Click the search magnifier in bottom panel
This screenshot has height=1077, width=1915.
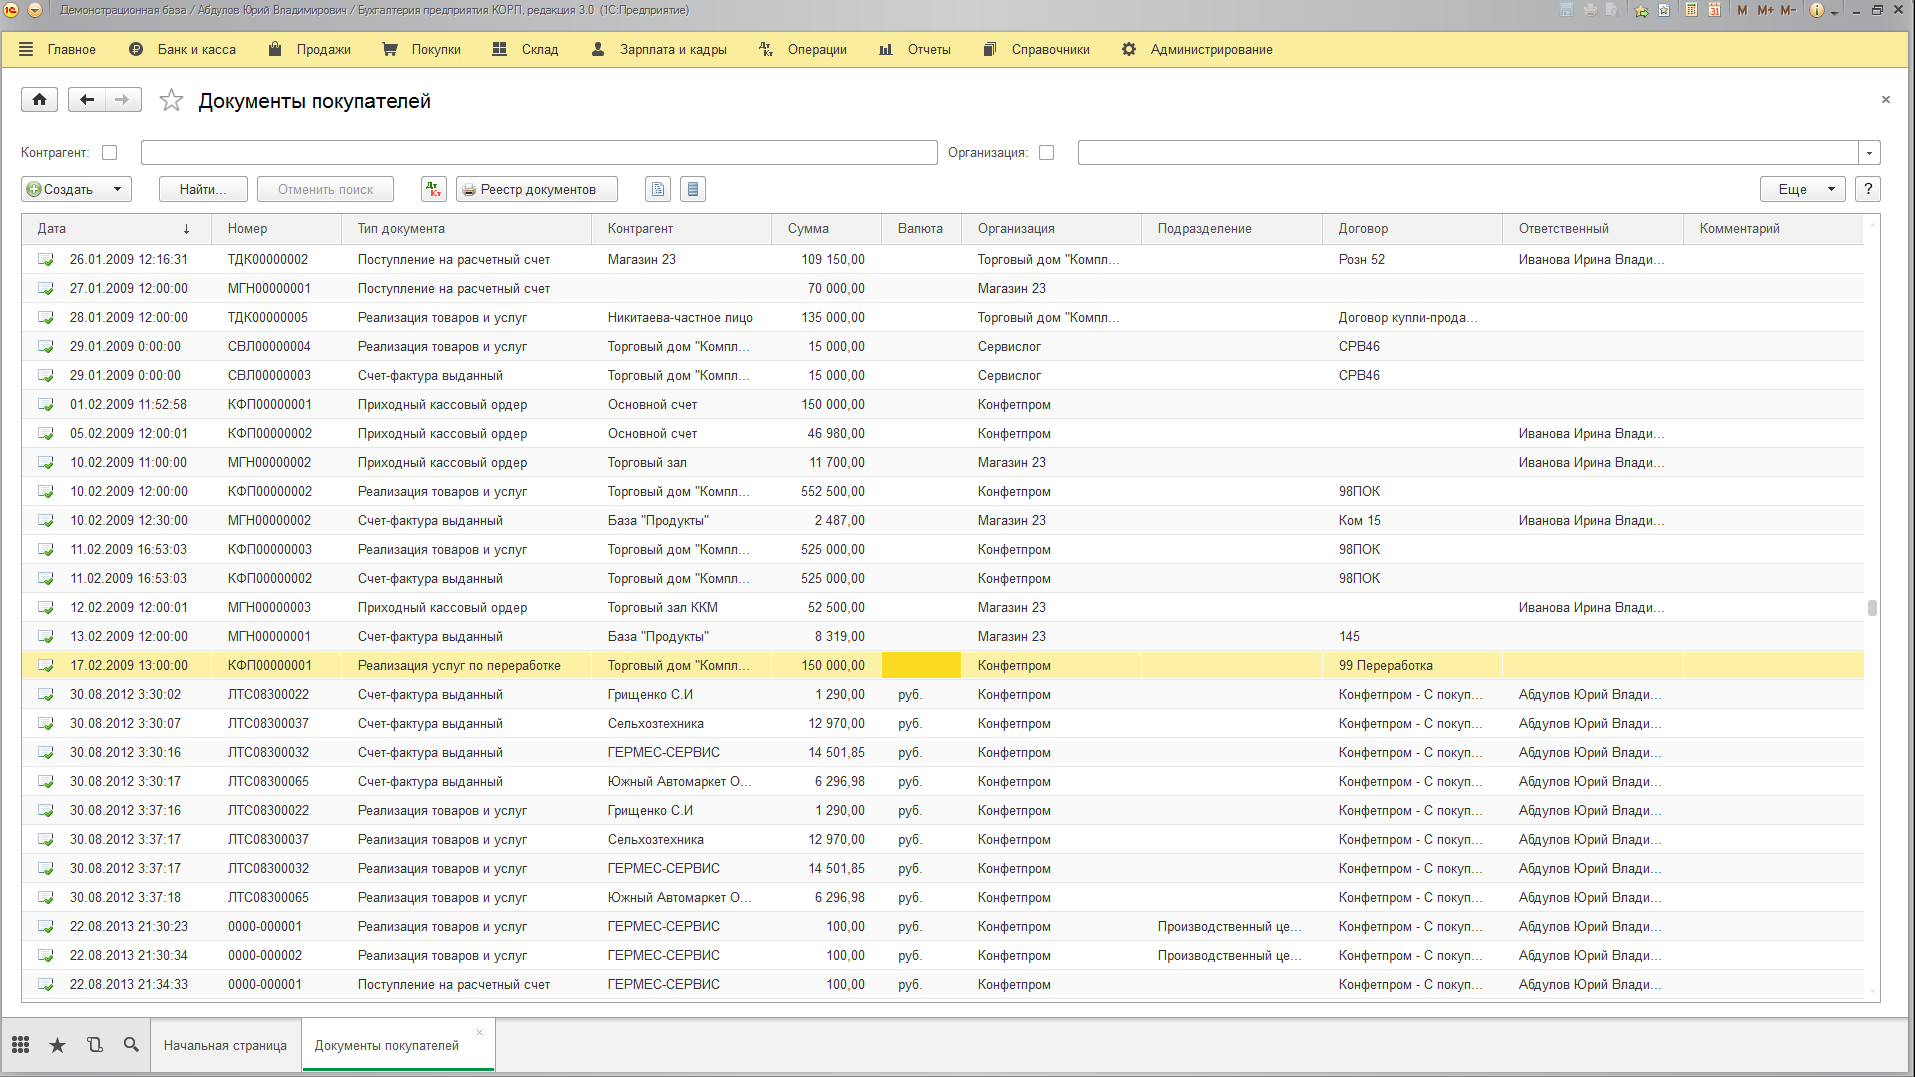click(131, 1045)
